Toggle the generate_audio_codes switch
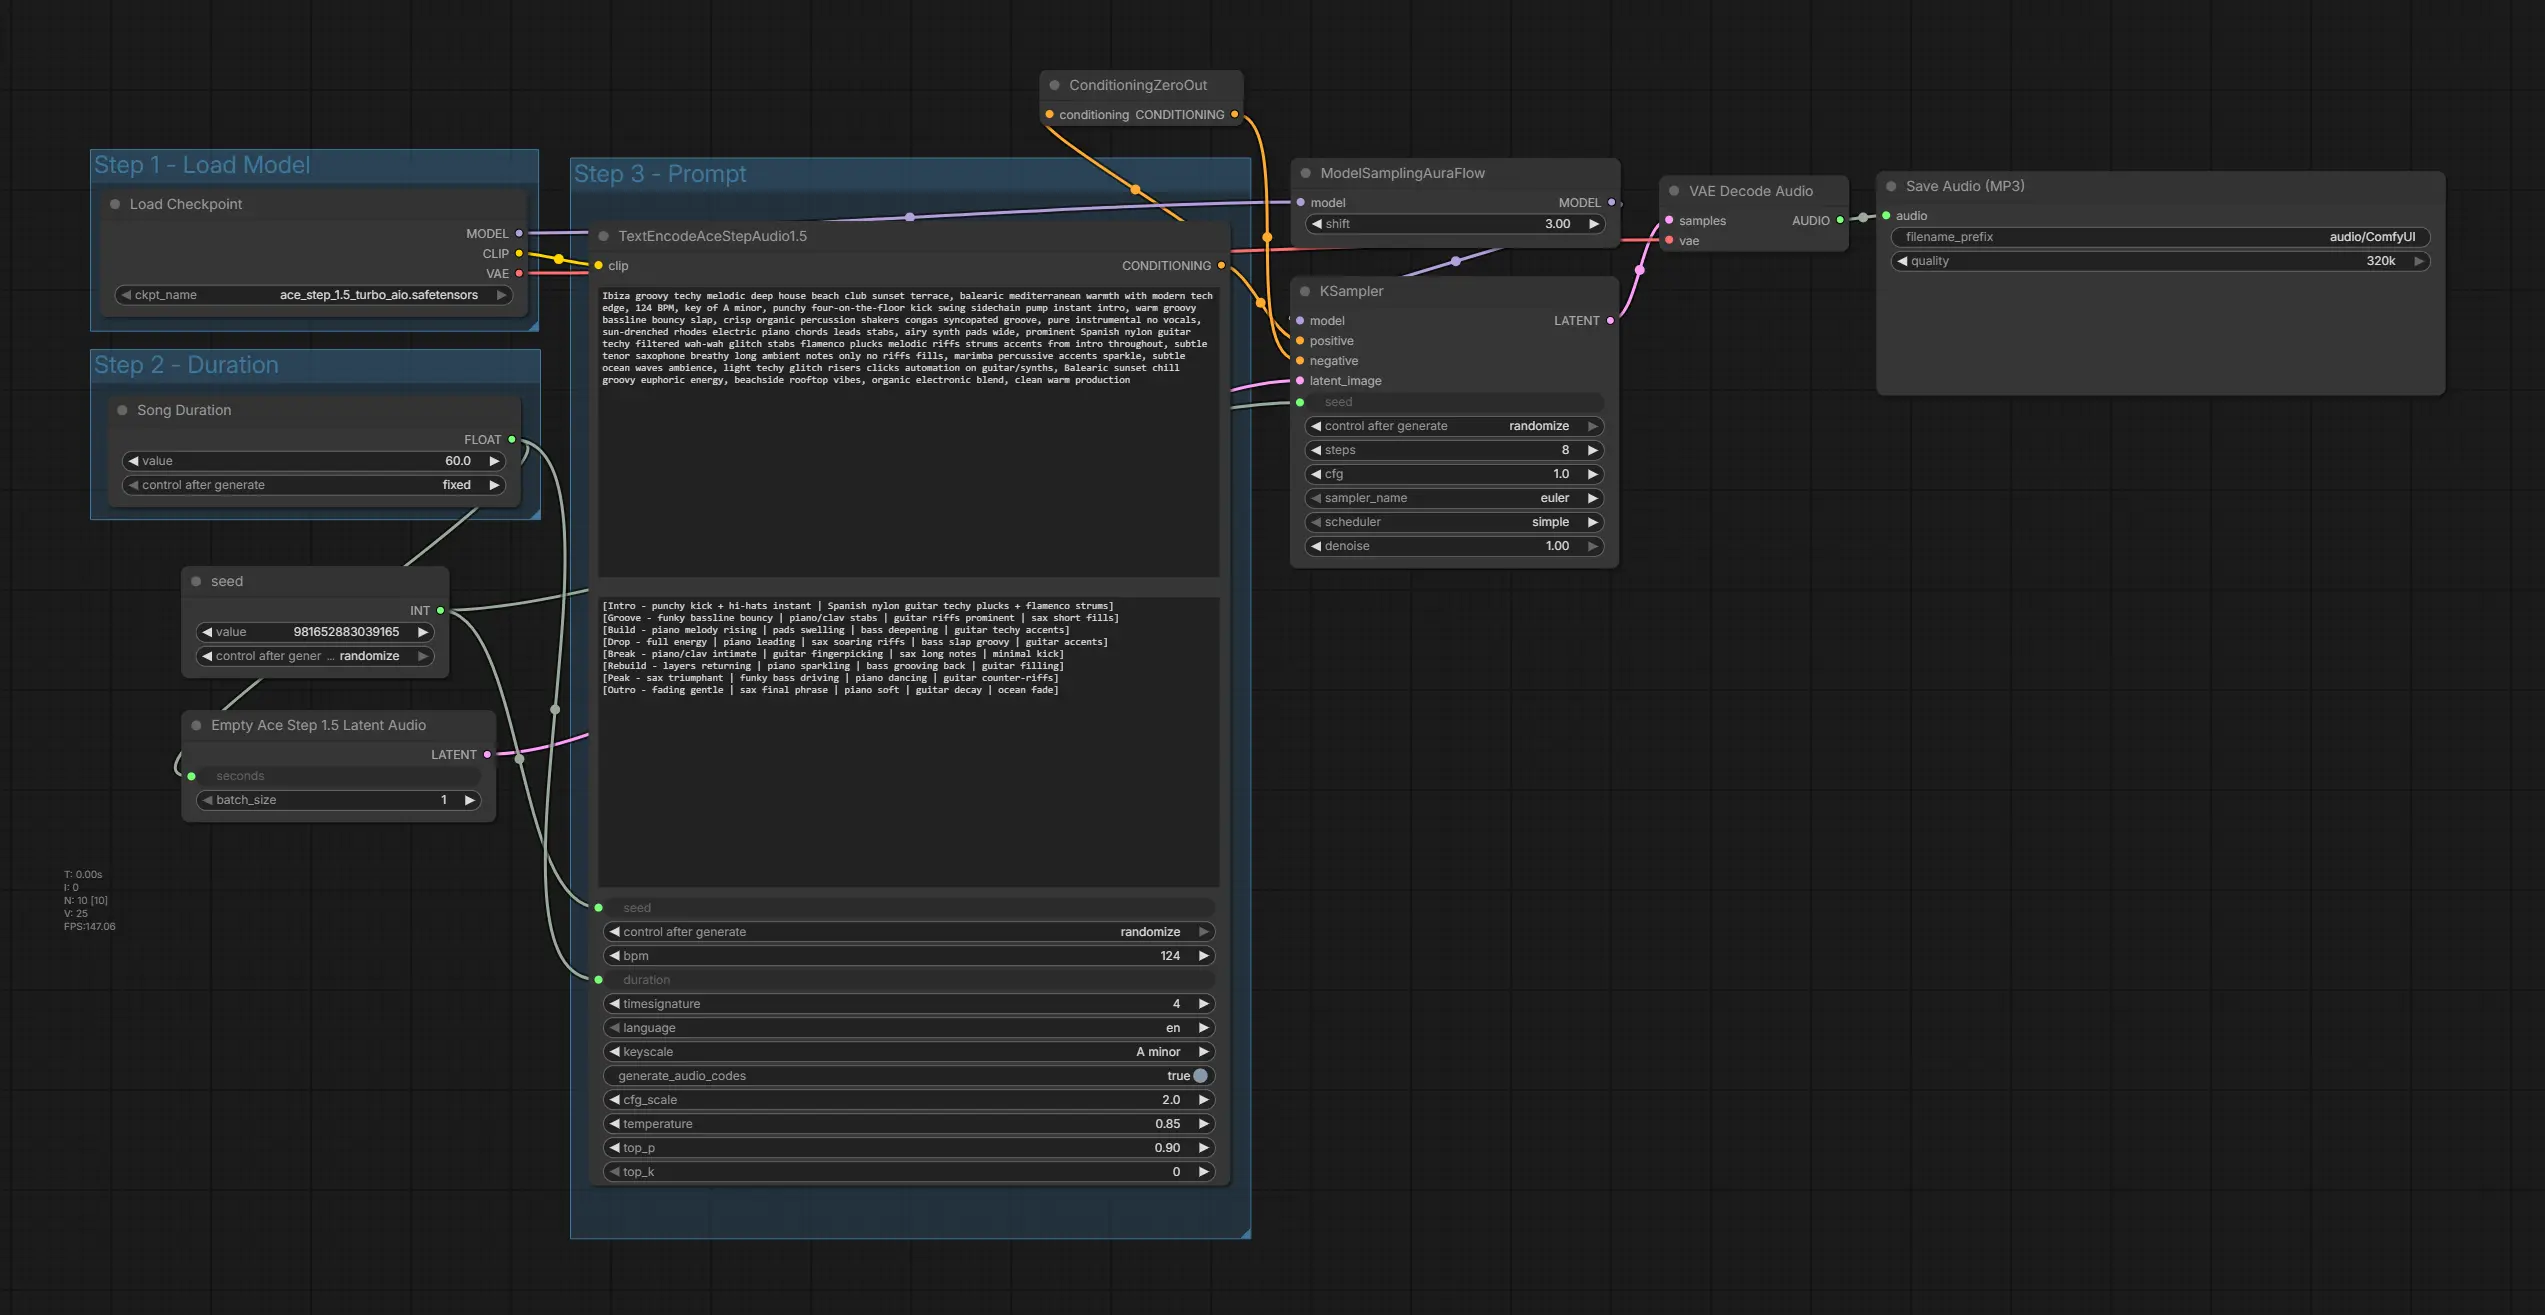 (1200, 1076)
